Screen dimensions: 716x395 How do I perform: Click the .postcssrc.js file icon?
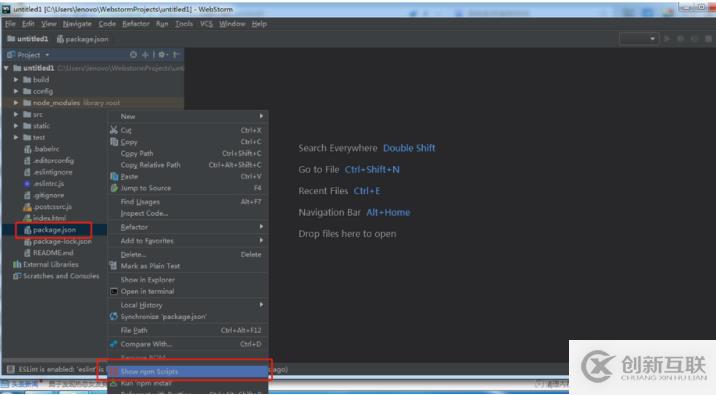[x=27, y=207]
